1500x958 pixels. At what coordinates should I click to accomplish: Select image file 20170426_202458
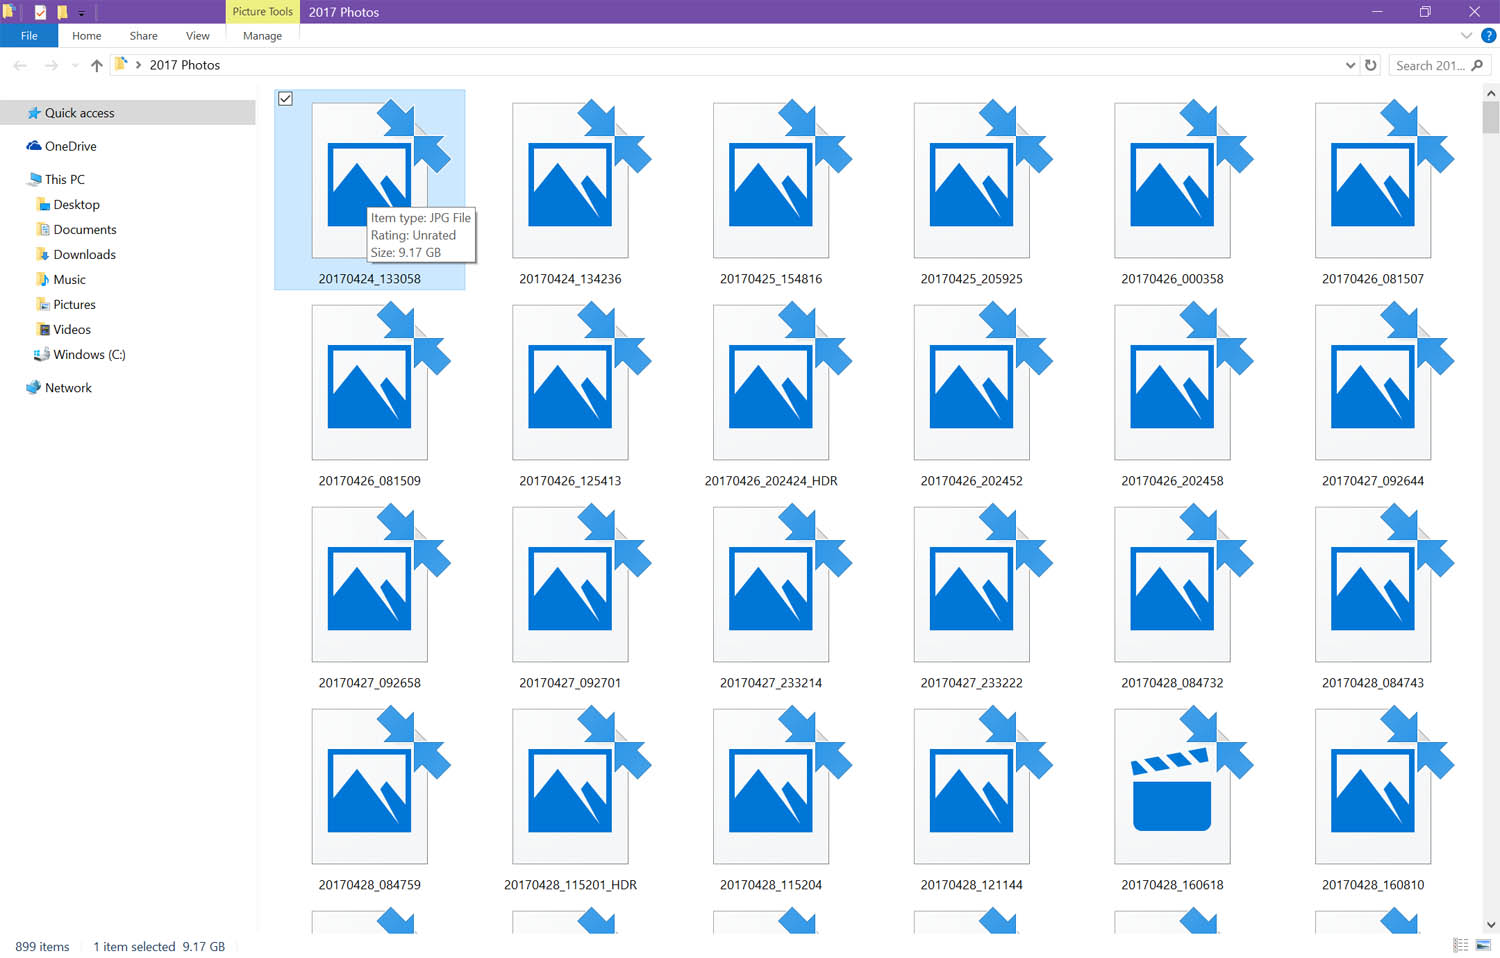pyautogui.click(x=1172, y=392)
